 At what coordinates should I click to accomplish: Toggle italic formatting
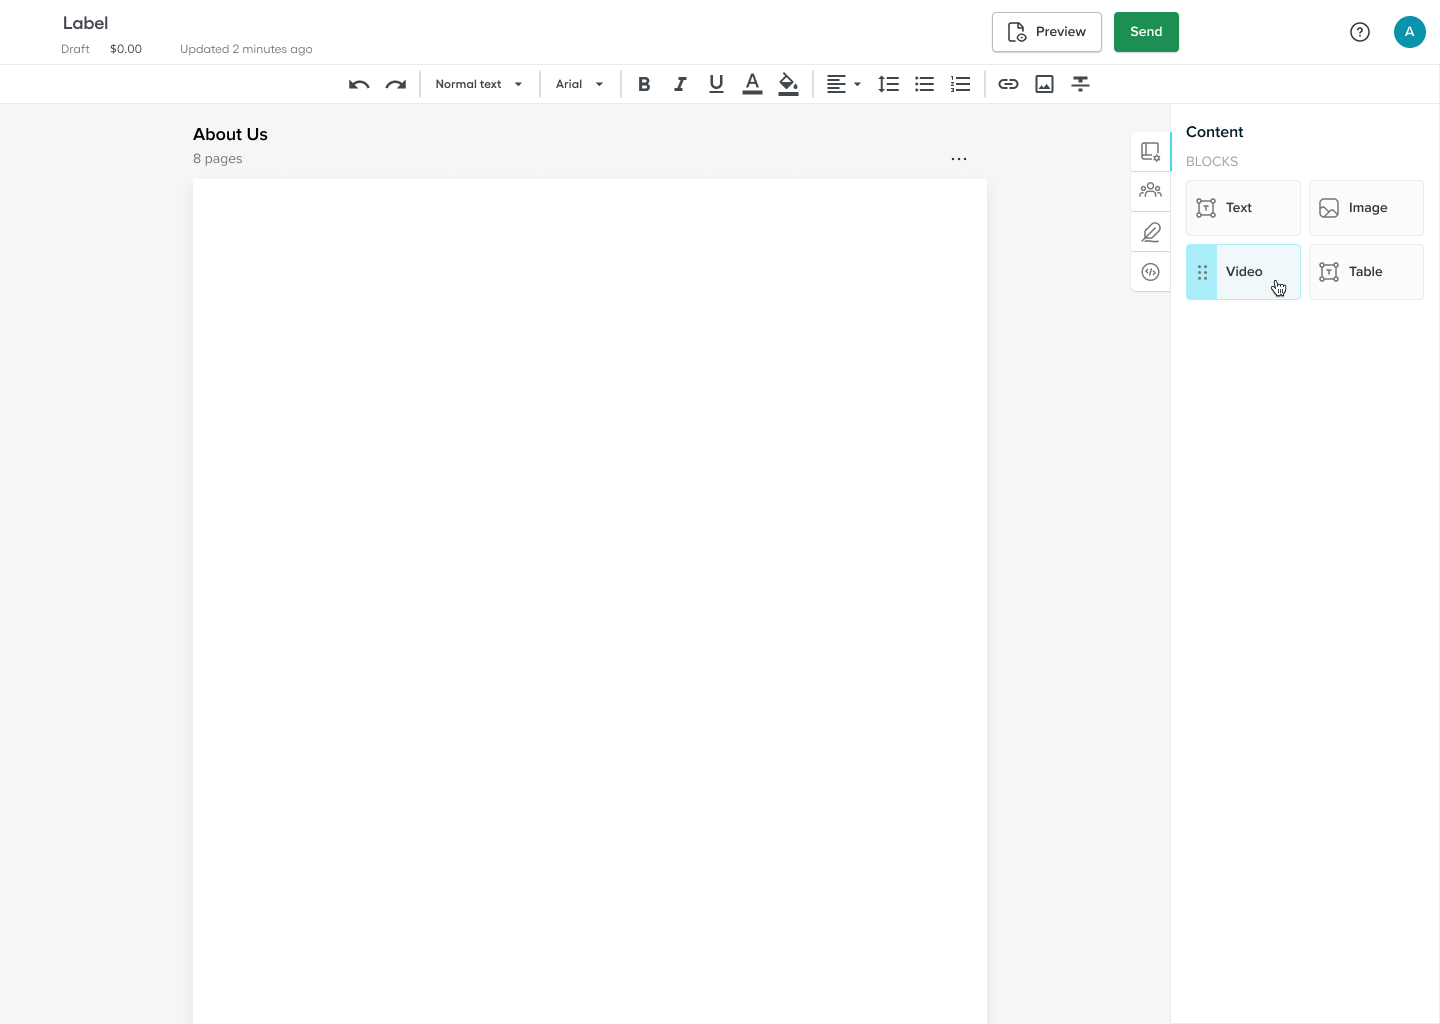tap(680, 84)
